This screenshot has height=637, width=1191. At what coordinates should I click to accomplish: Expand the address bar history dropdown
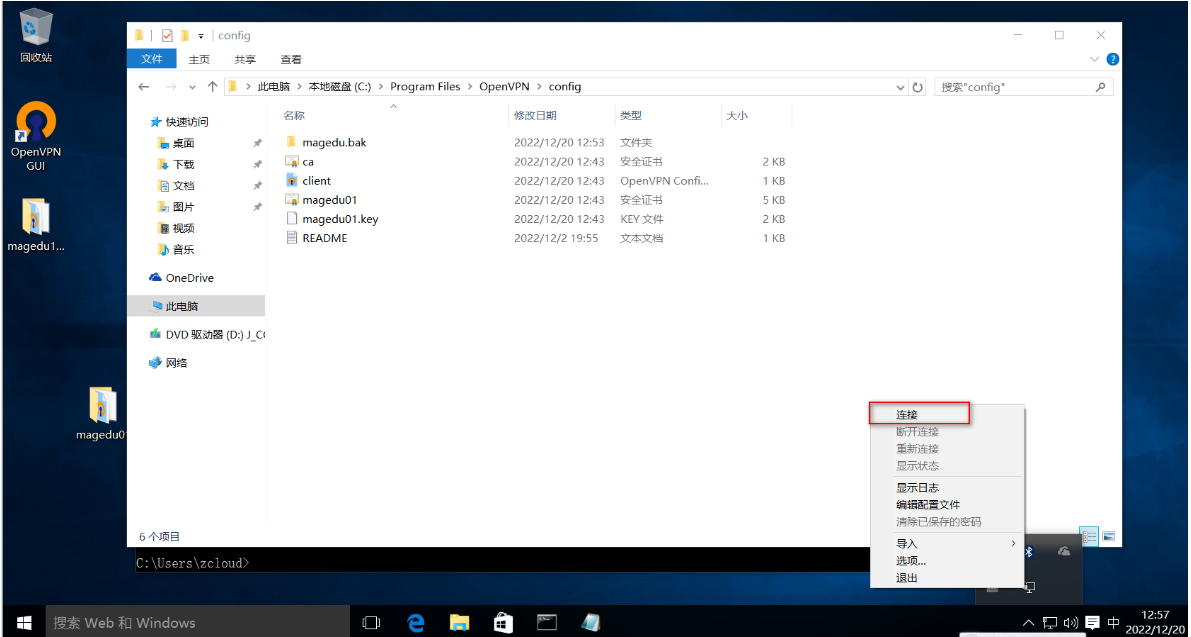pos(901,87)
